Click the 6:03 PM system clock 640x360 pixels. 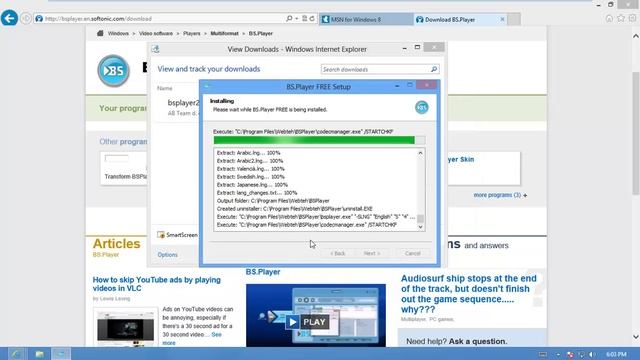click(616, 354)
